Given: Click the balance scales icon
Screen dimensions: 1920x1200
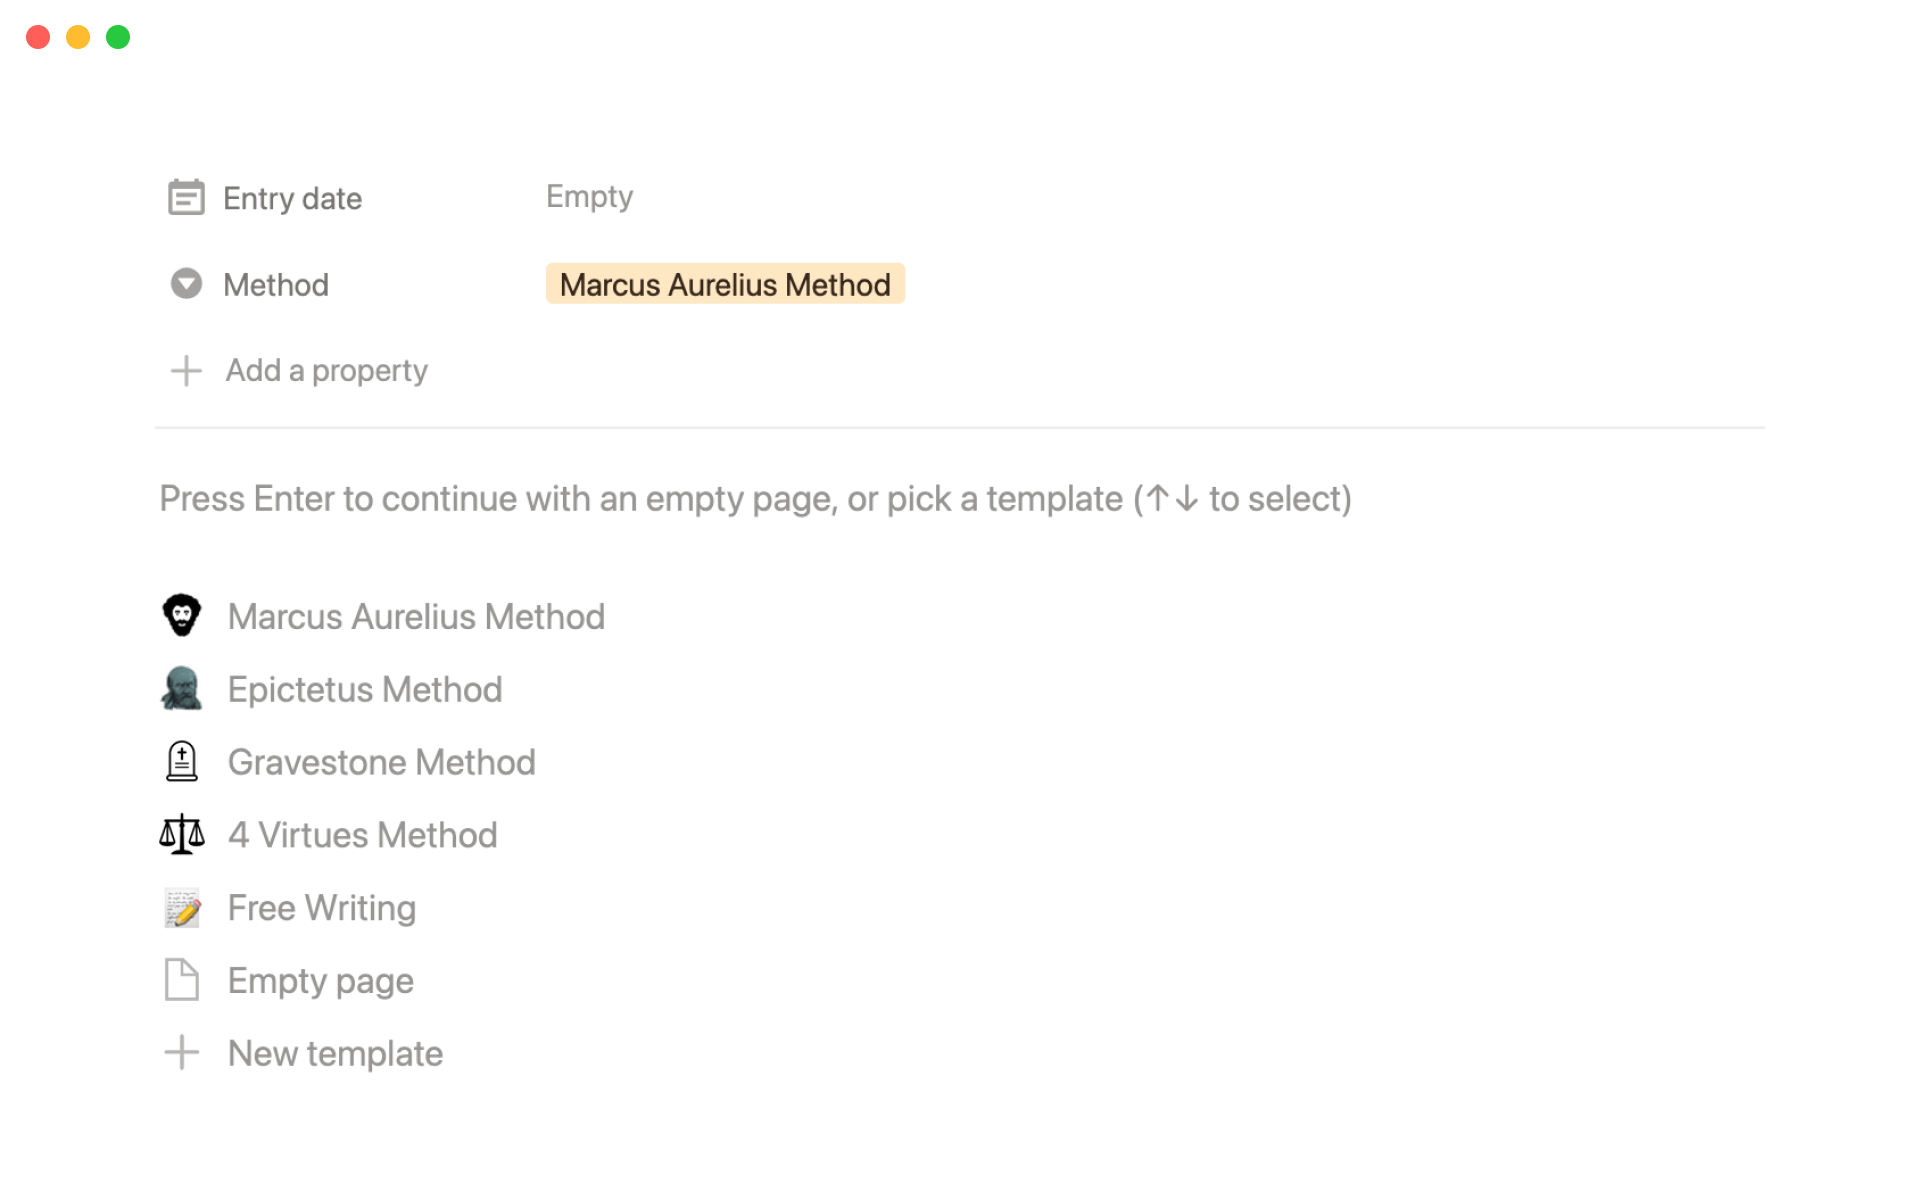Looking at the screenshot, I should [x=182, y=835].
